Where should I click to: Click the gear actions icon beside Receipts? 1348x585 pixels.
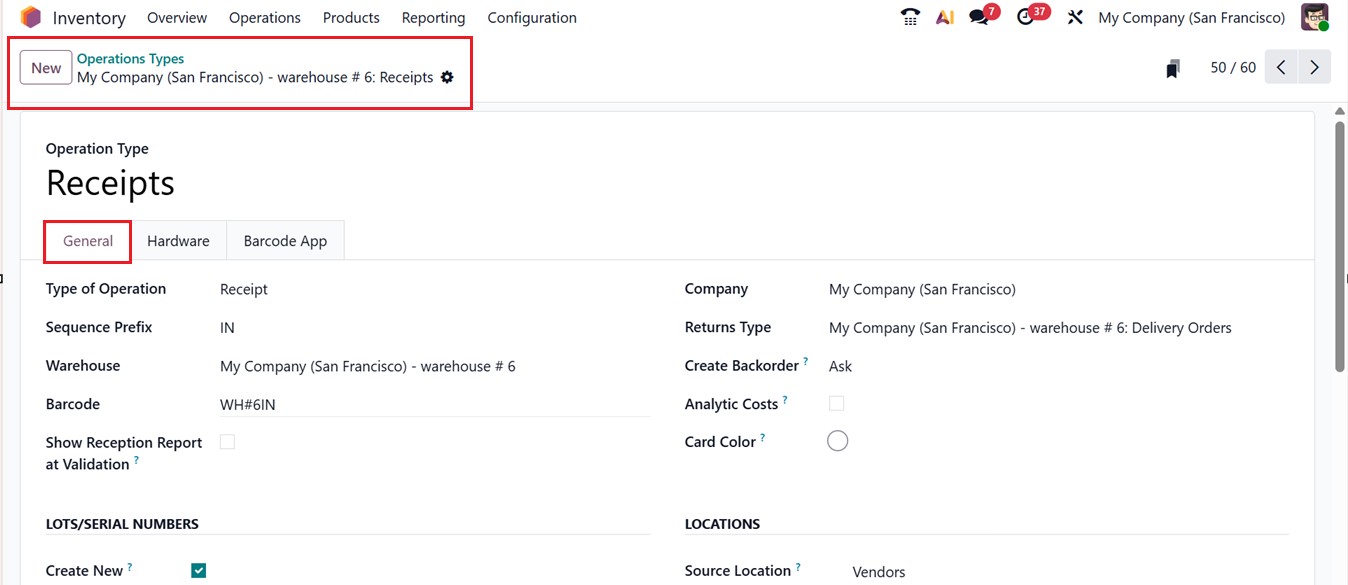click(x=447, y=77)
